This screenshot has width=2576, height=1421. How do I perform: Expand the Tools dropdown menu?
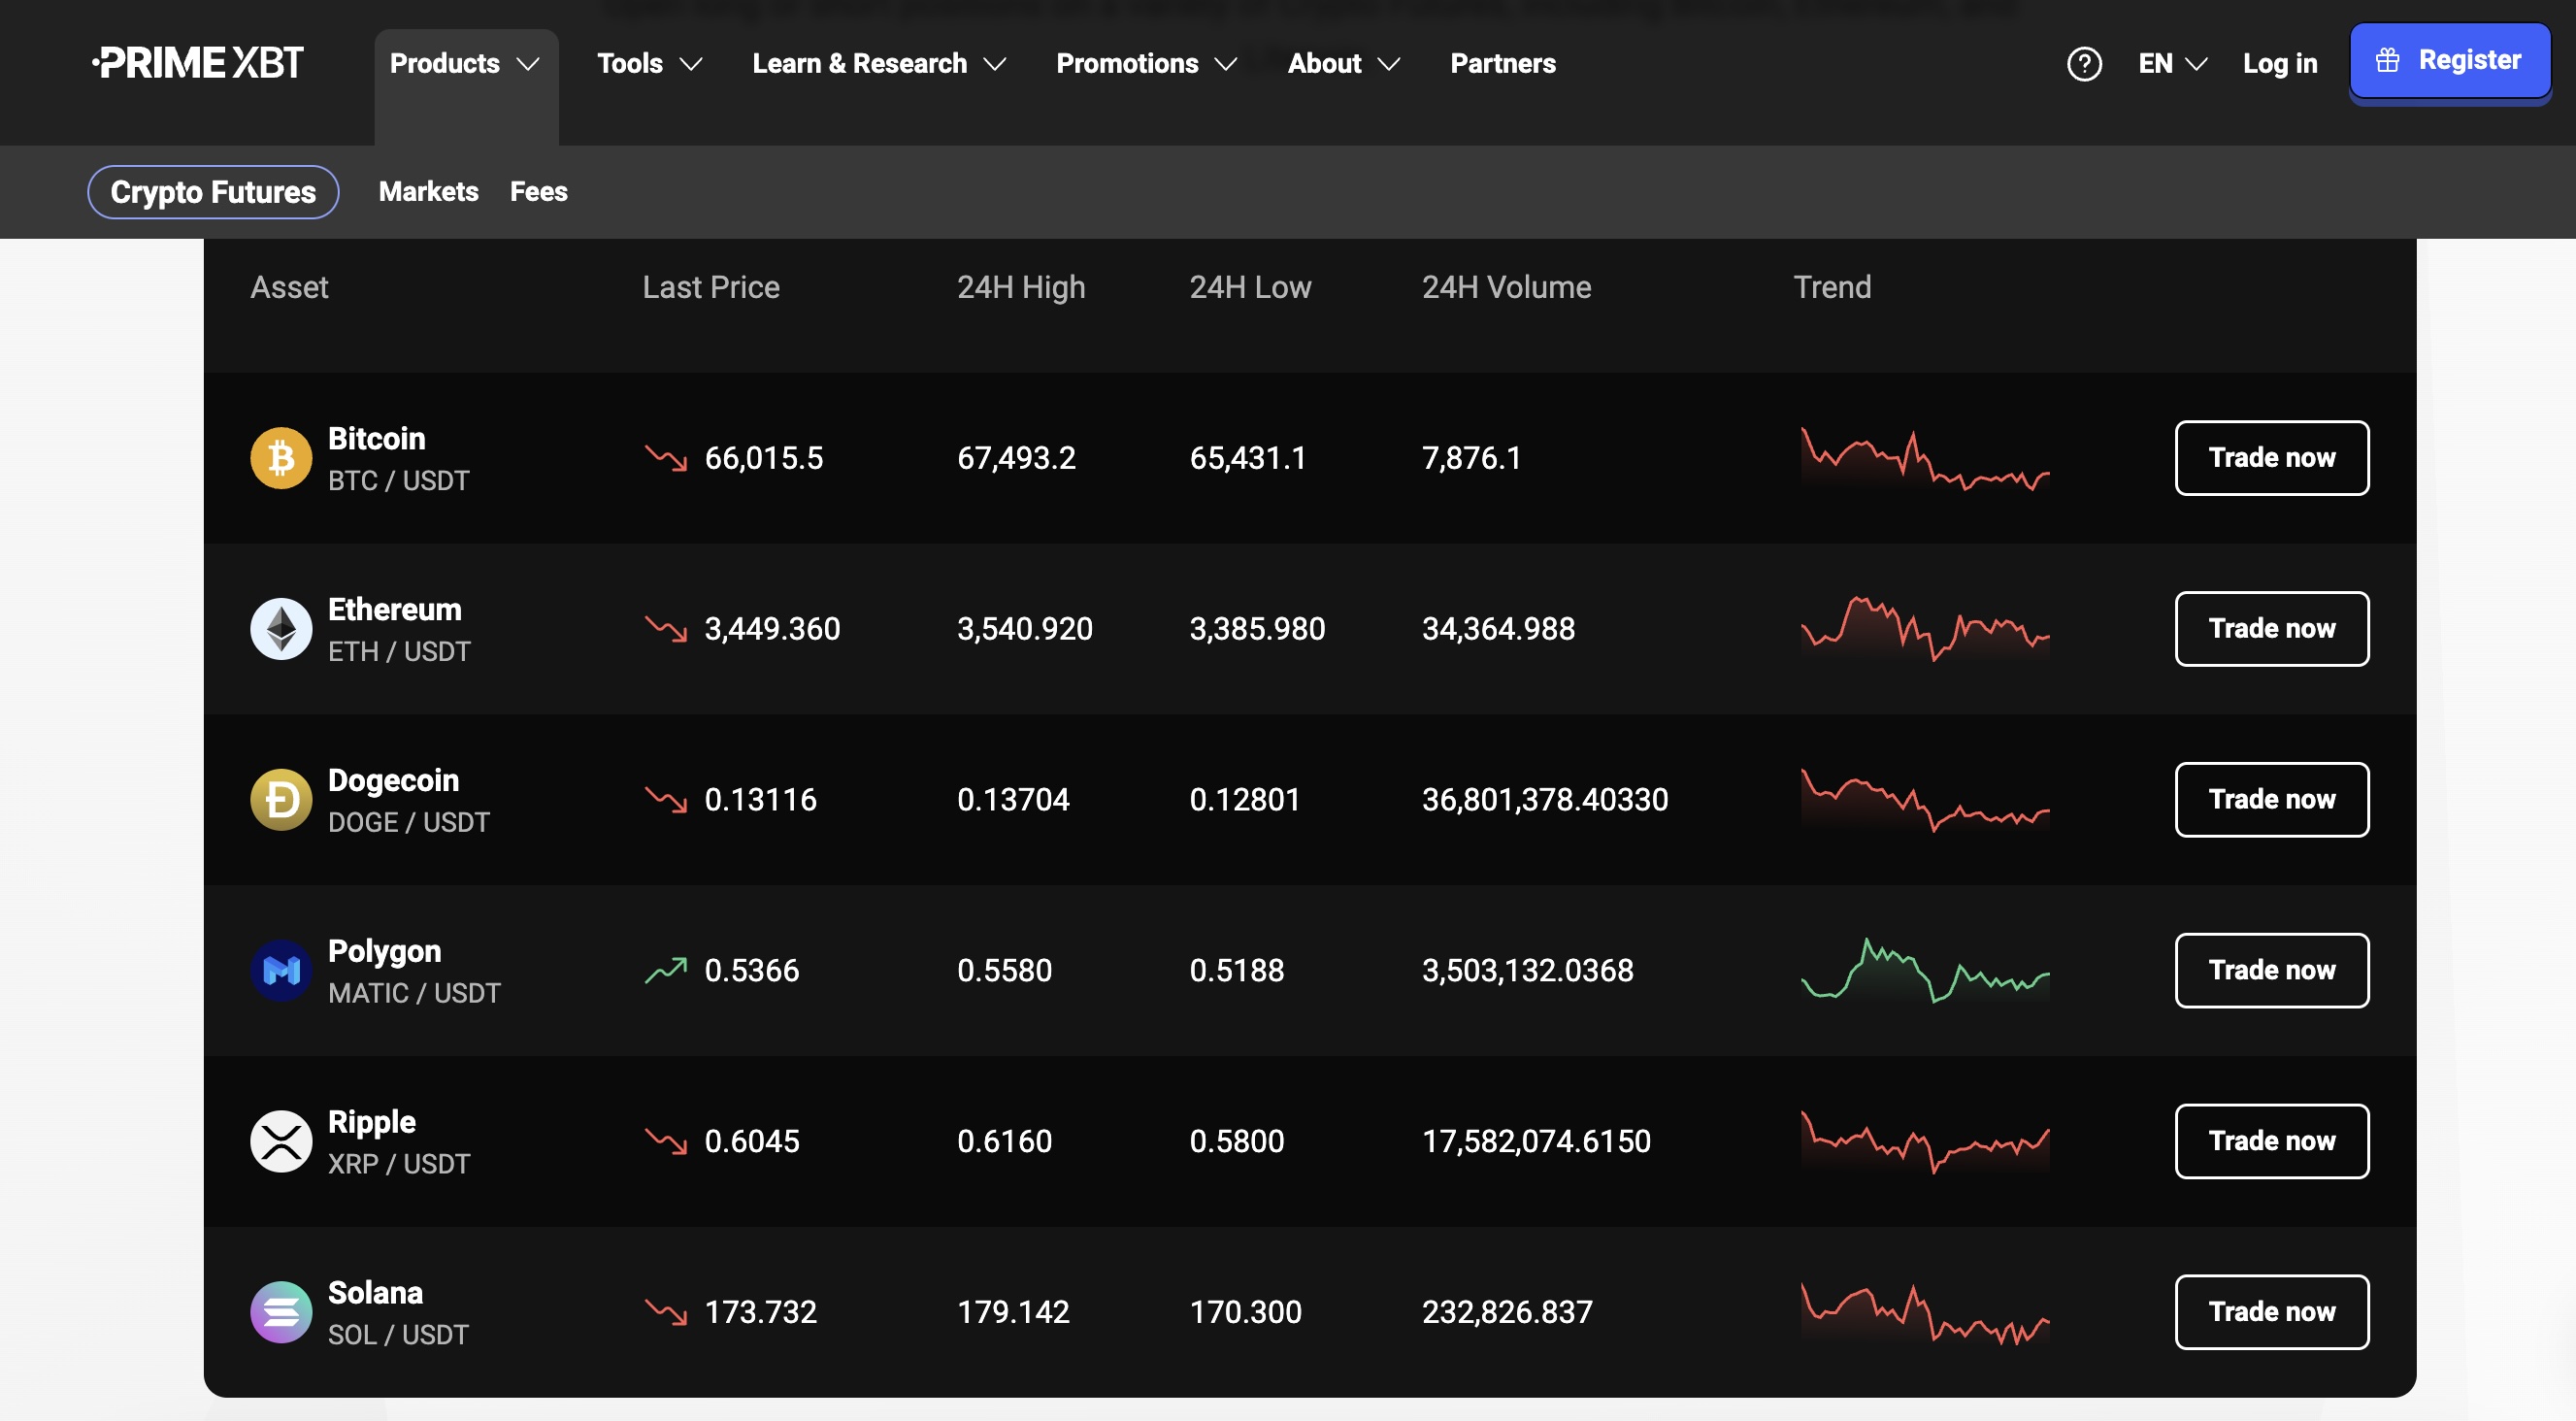coord(650,64)
